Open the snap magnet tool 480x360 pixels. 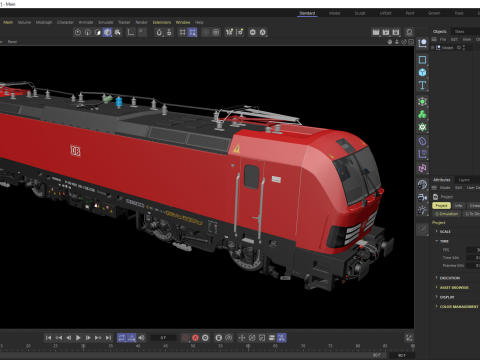pos(159,32)
